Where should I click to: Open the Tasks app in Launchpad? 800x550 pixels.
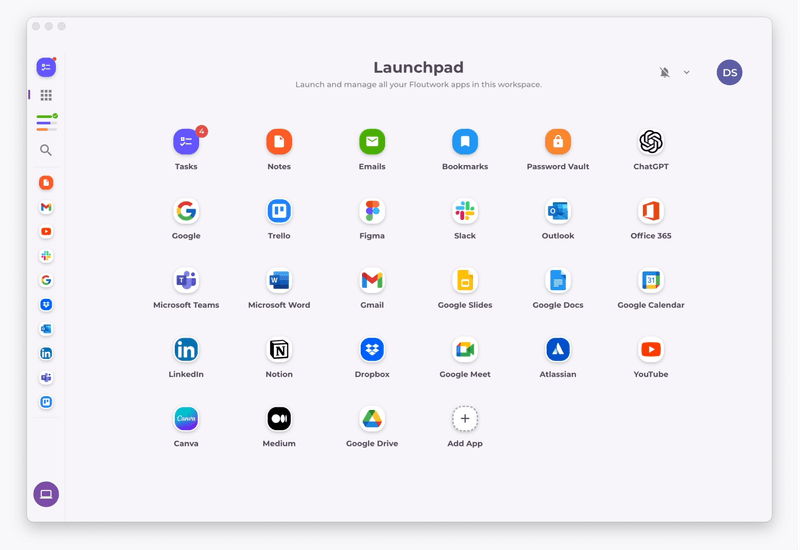186,141
